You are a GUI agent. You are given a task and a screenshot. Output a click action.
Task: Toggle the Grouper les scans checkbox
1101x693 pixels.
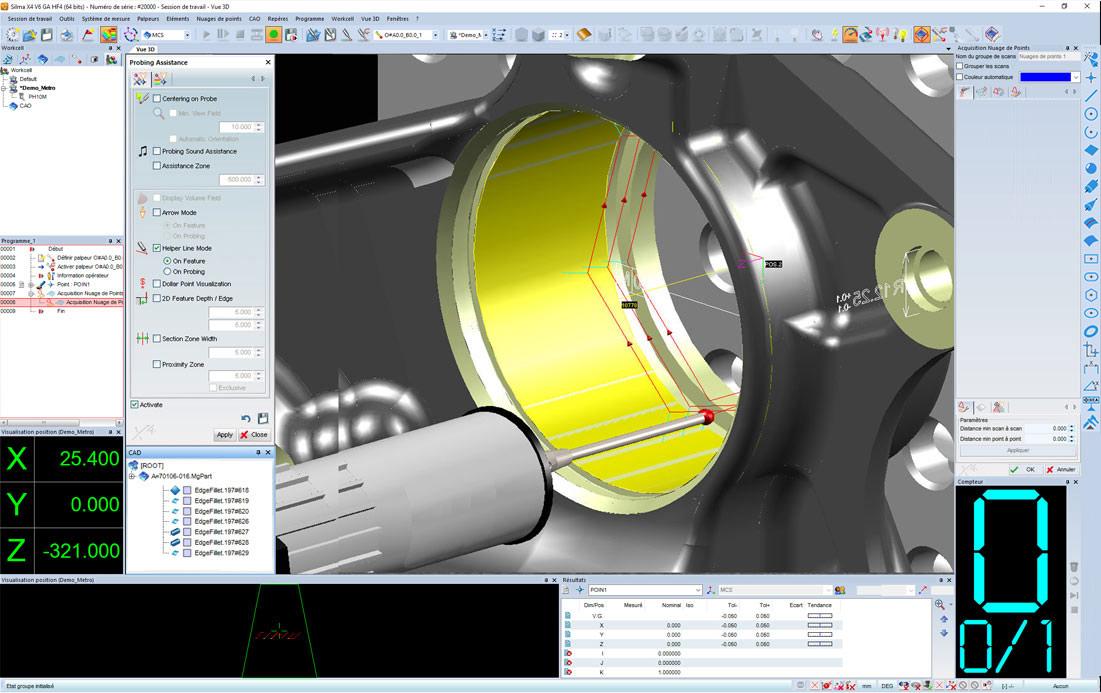pos(960,66)
